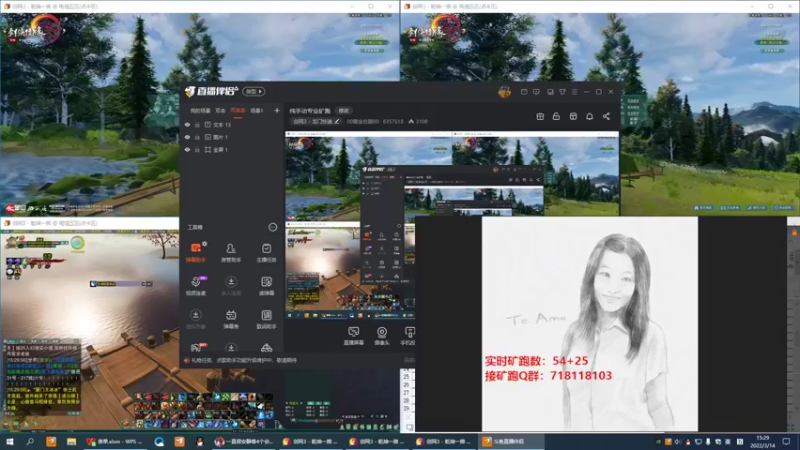Open QQ penguin icon in taskbar
Image resolution: width=800 pixels, height=450 pixels.
click(199, 441)
